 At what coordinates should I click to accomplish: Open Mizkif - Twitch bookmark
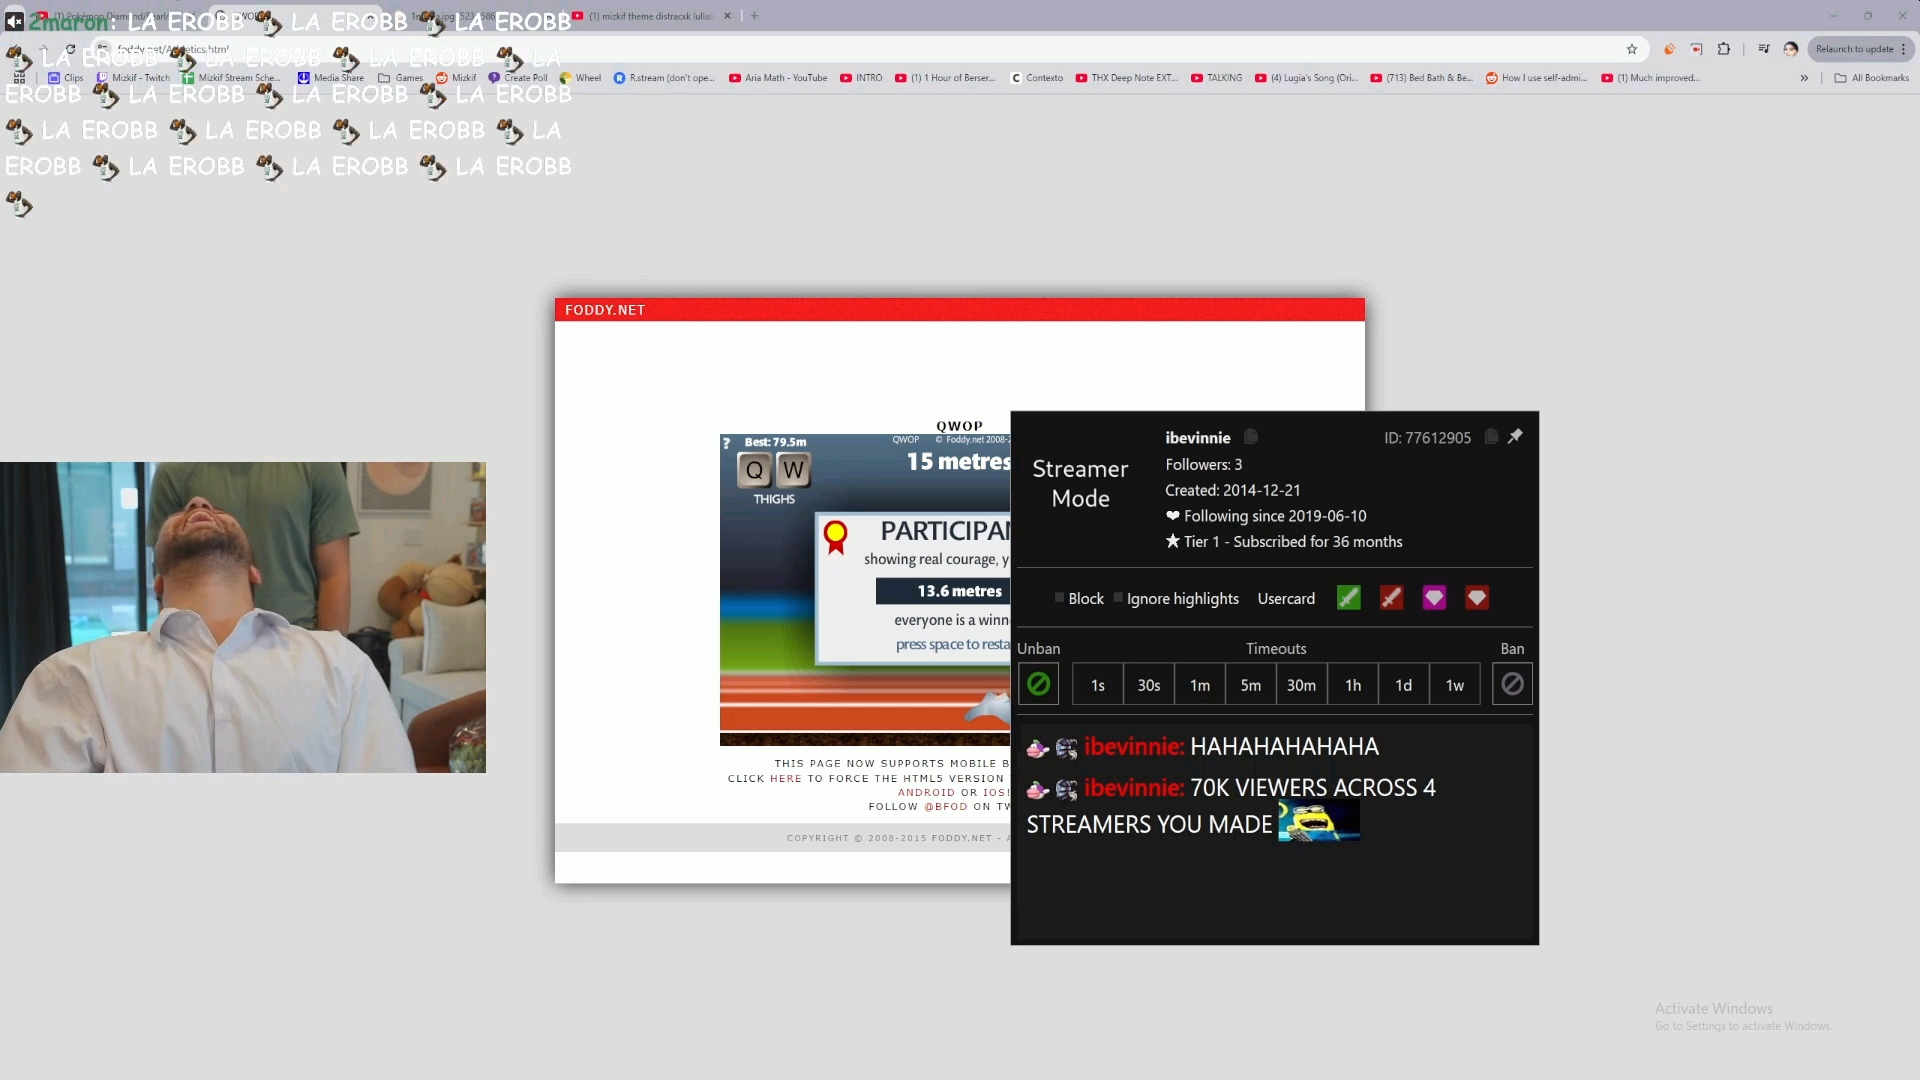tap(133, 78)
